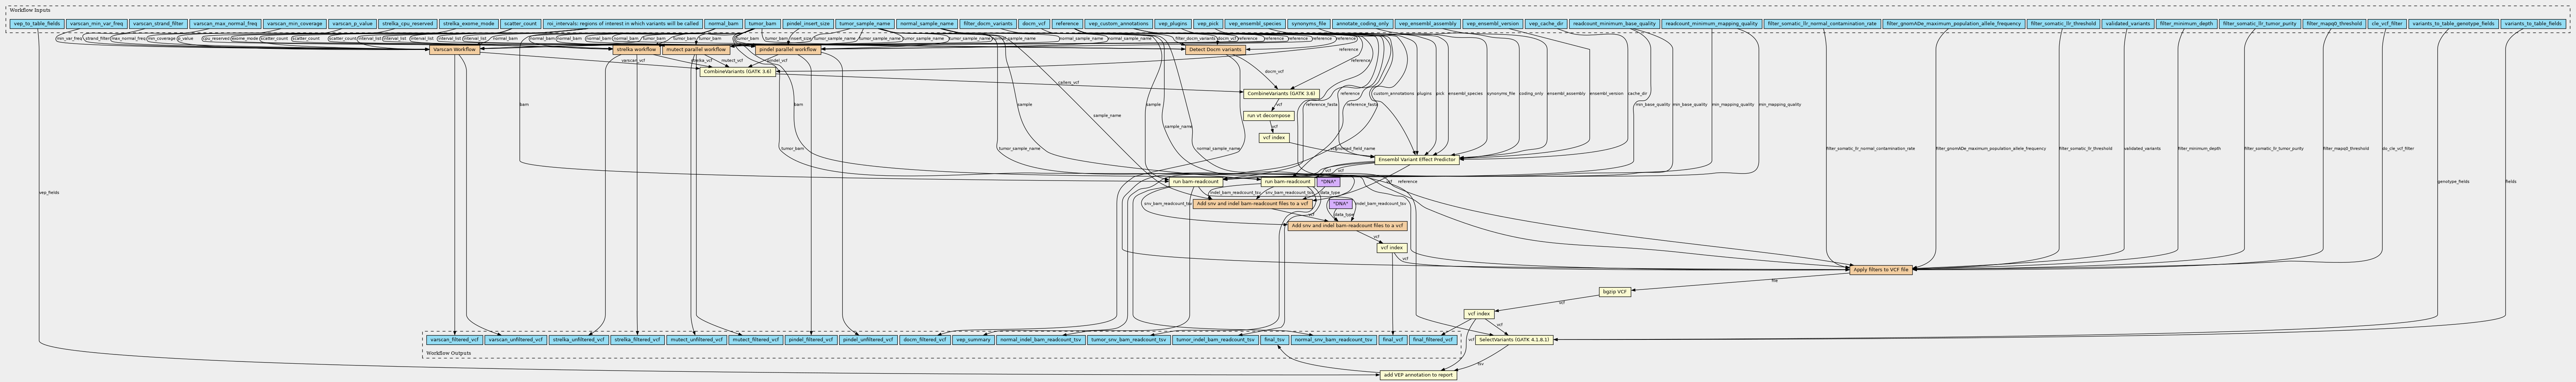This screenshot has height=382, width=2576.
Task: Click the normal_indel_bam_readcount_tsv output node
Action: [x=1040, y=340]
